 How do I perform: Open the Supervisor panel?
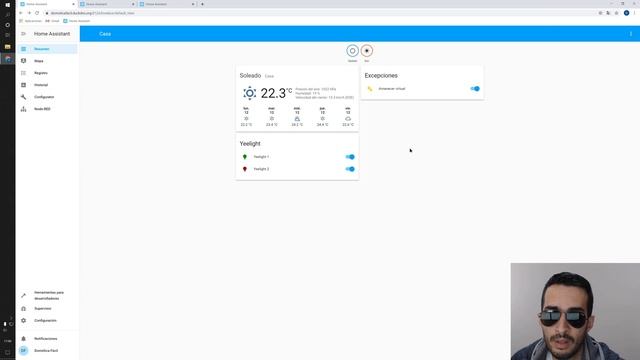[47, 309]
